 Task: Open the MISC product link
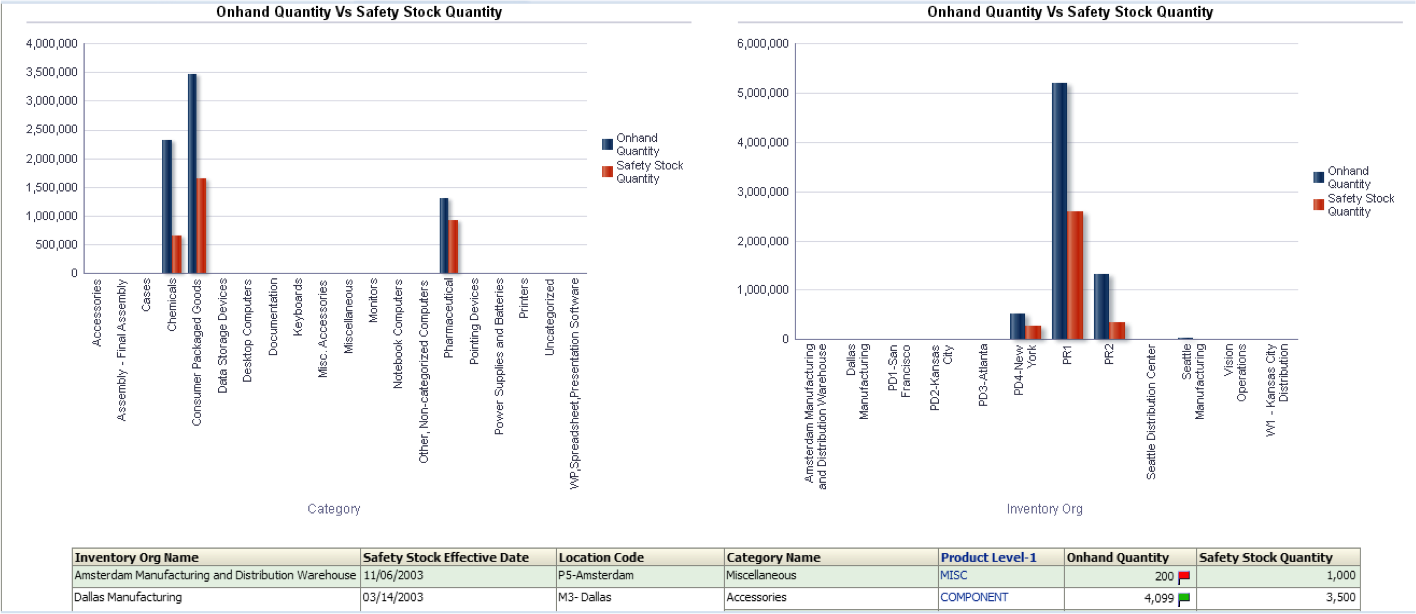tap(954, 575)
